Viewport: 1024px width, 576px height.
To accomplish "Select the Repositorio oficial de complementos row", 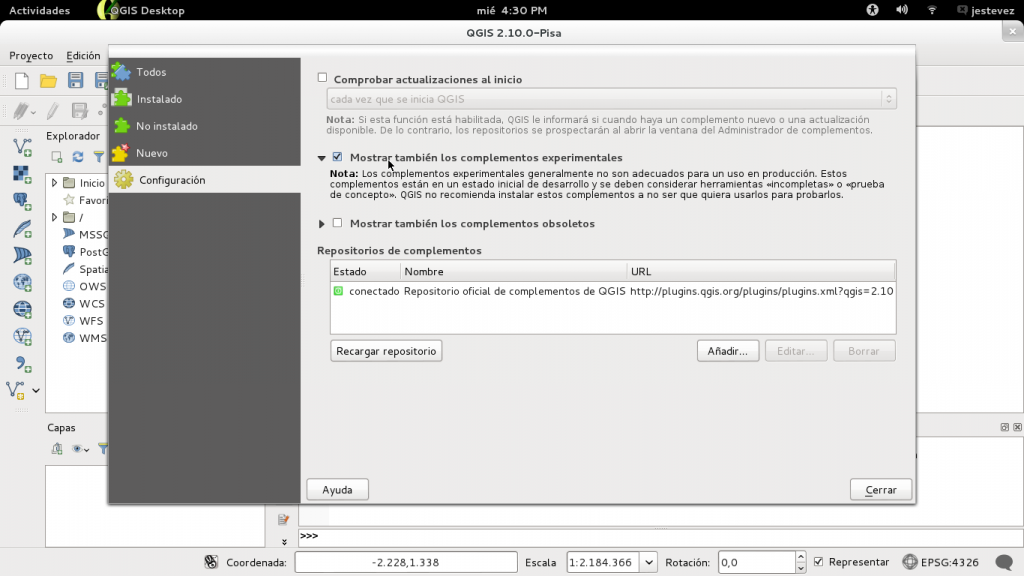I will coord(613,291).
